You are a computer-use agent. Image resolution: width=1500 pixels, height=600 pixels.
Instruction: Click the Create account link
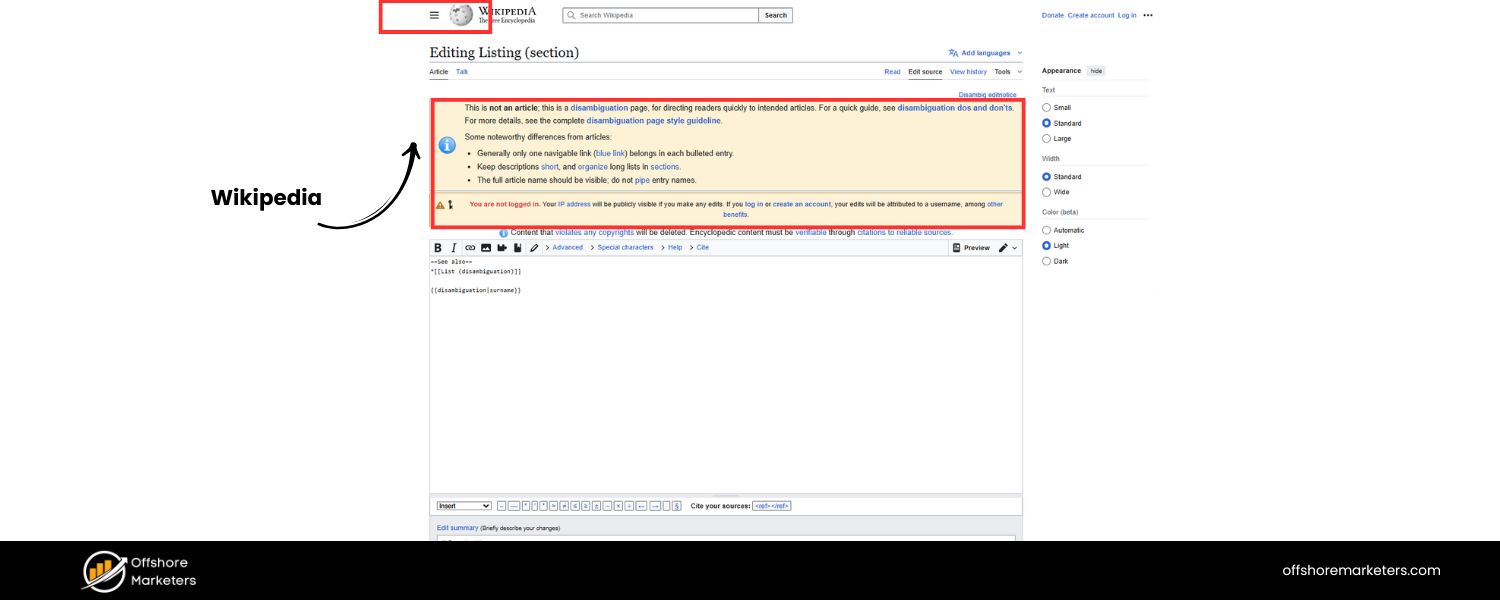click(1089, 15)
